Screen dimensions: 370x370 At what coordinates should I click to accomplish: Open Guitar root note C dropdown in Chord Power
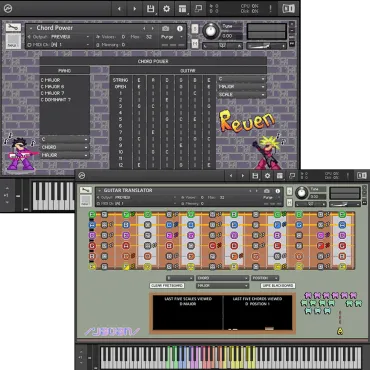241,79
